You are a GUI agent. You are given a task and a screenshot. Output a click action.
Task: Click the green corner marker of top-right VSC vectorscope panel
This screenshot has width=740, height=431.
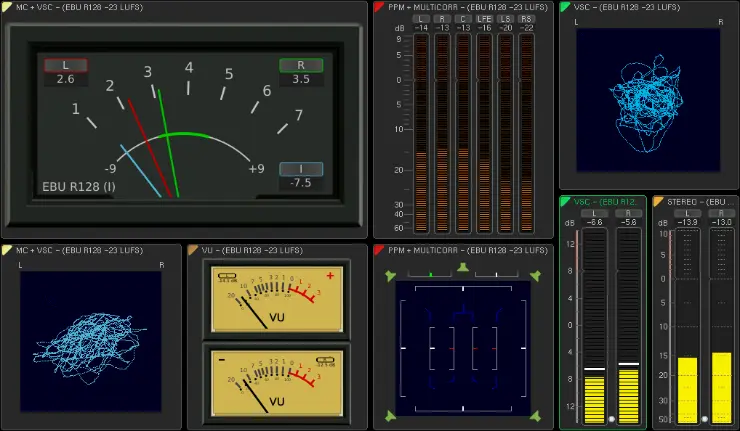point(565,7)
